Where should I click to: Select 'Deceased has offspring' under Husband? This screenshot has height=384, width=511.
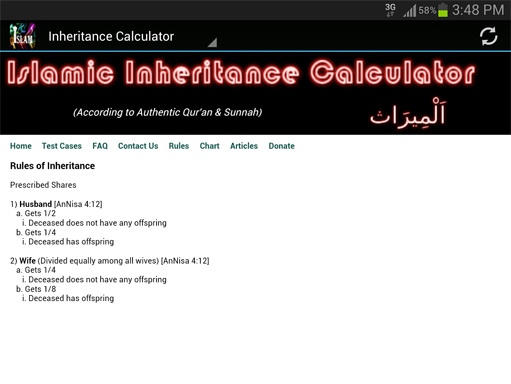click(68, 242)
